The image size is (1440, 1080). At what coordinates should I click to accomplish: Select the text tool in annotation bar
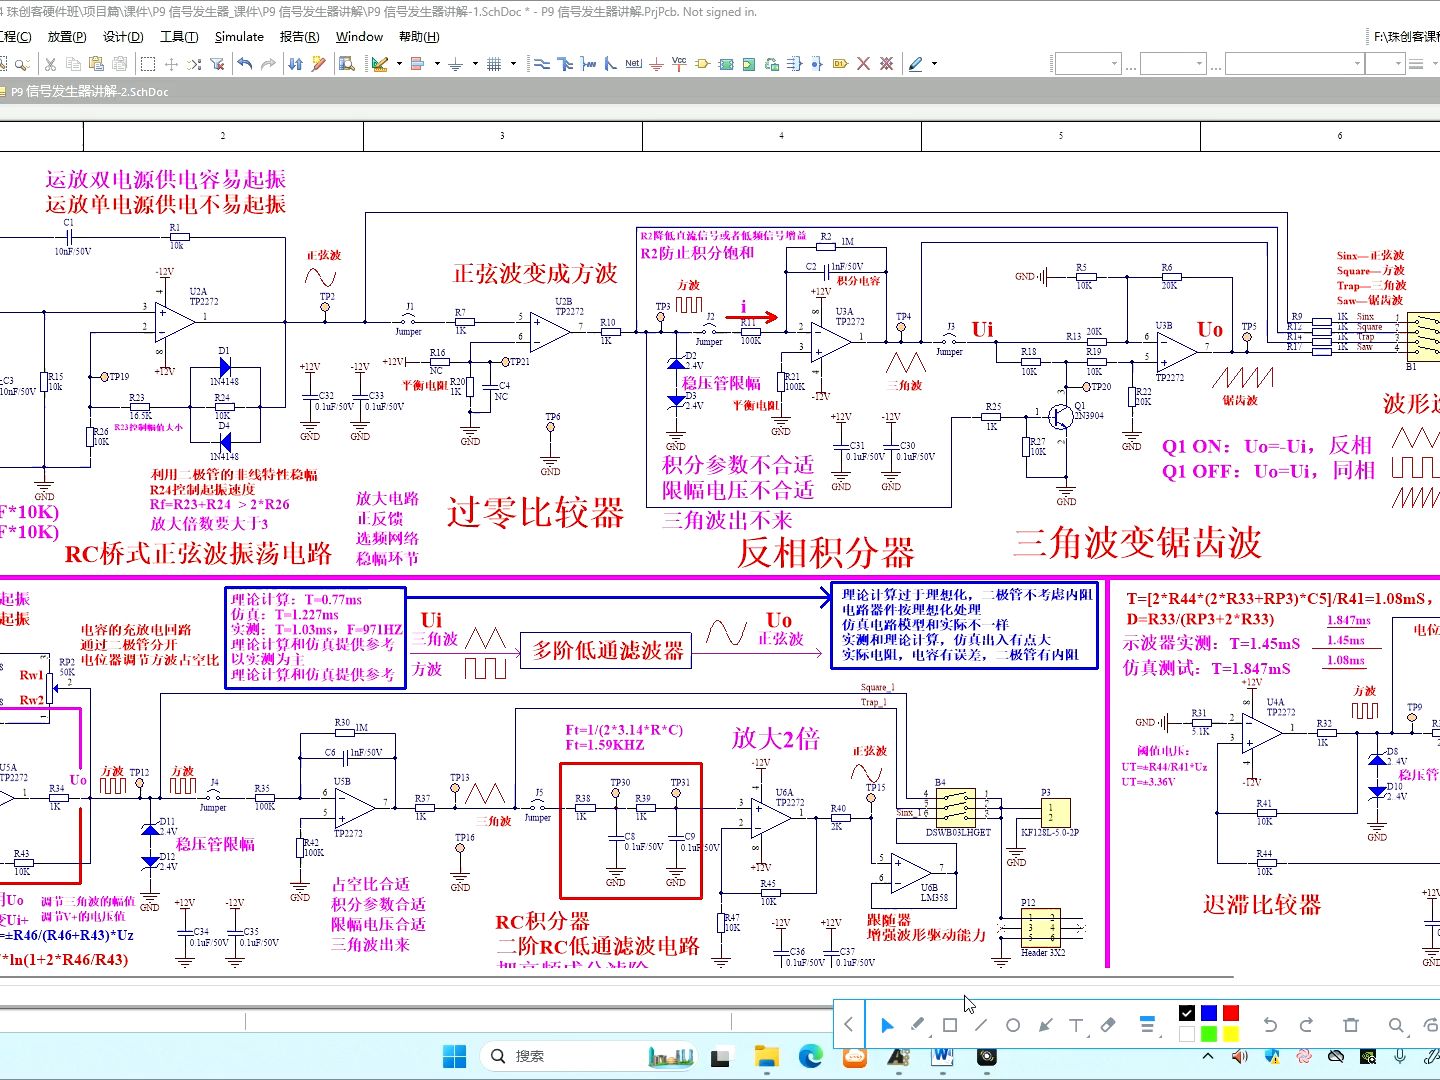[x=1076, y=1025]
